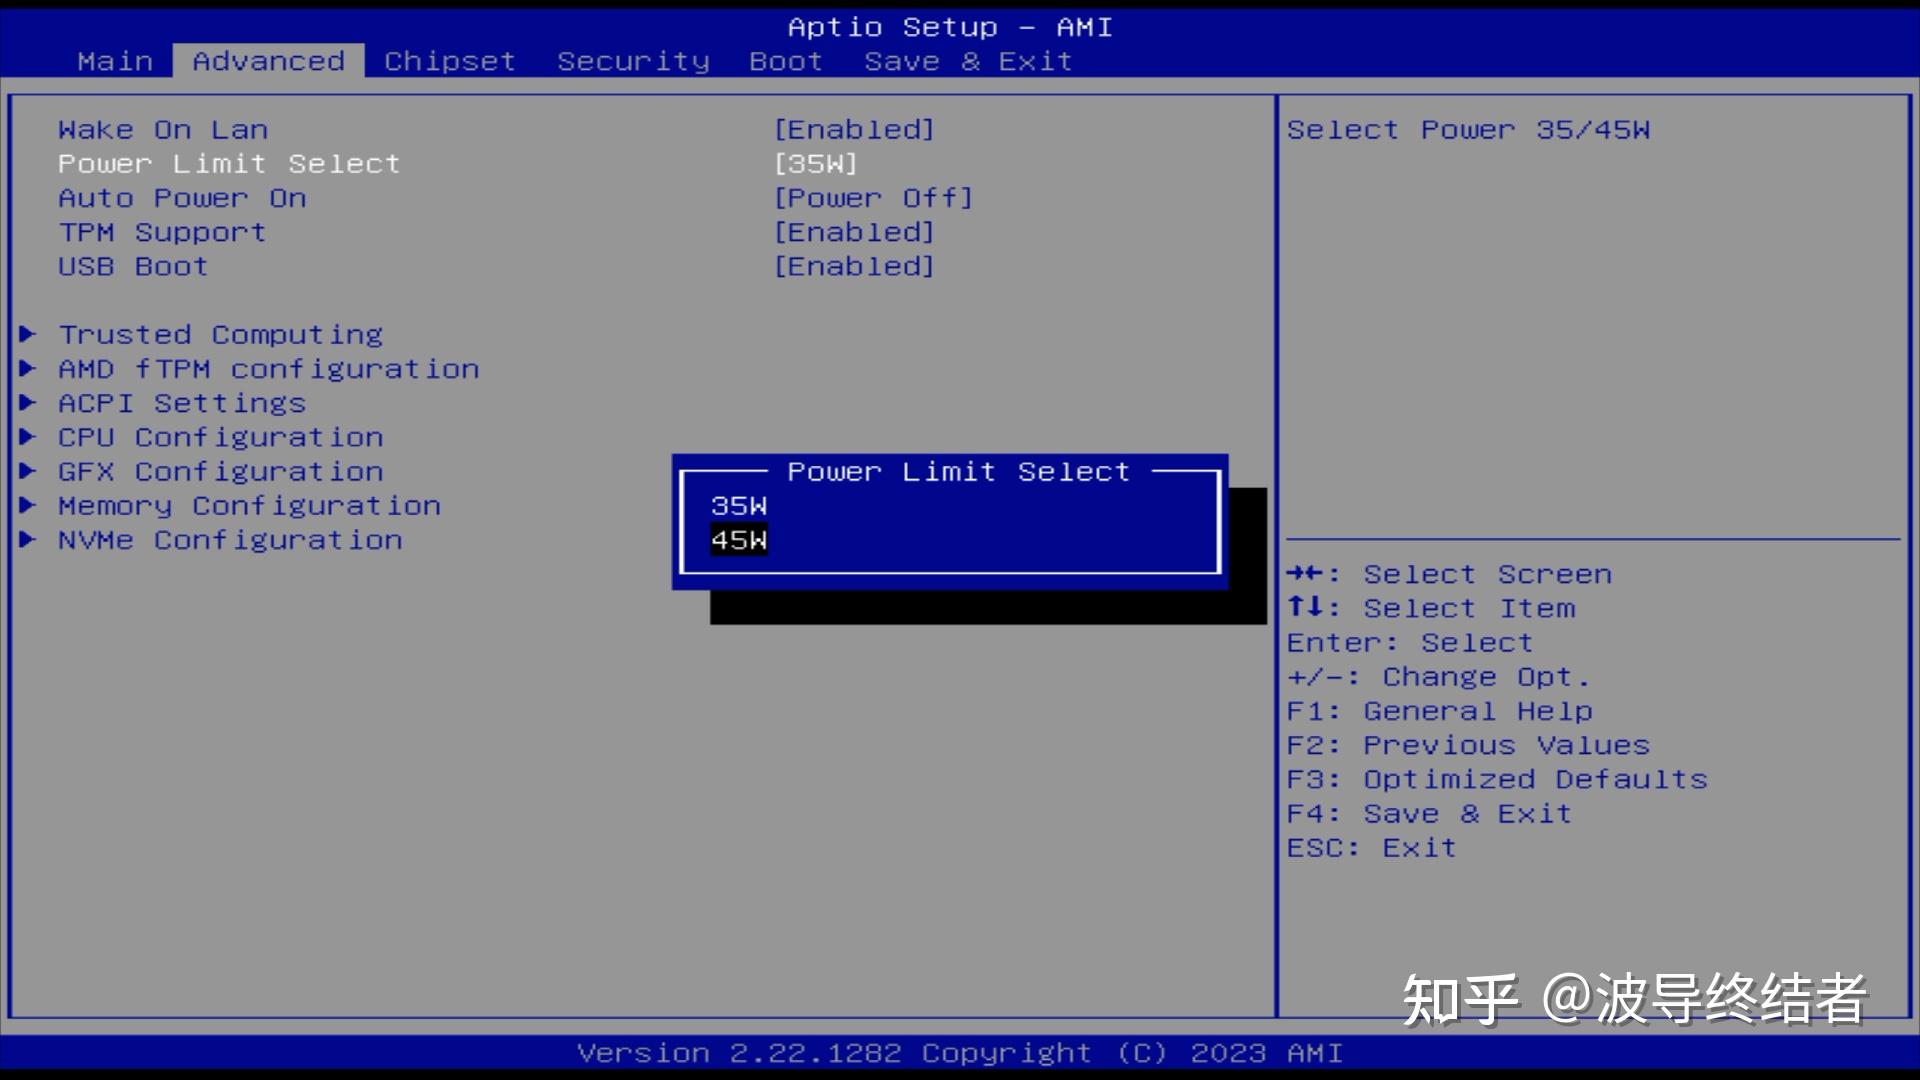Switch to the Main tab
The image size is (1920, 1080).
tap(115, 60)
